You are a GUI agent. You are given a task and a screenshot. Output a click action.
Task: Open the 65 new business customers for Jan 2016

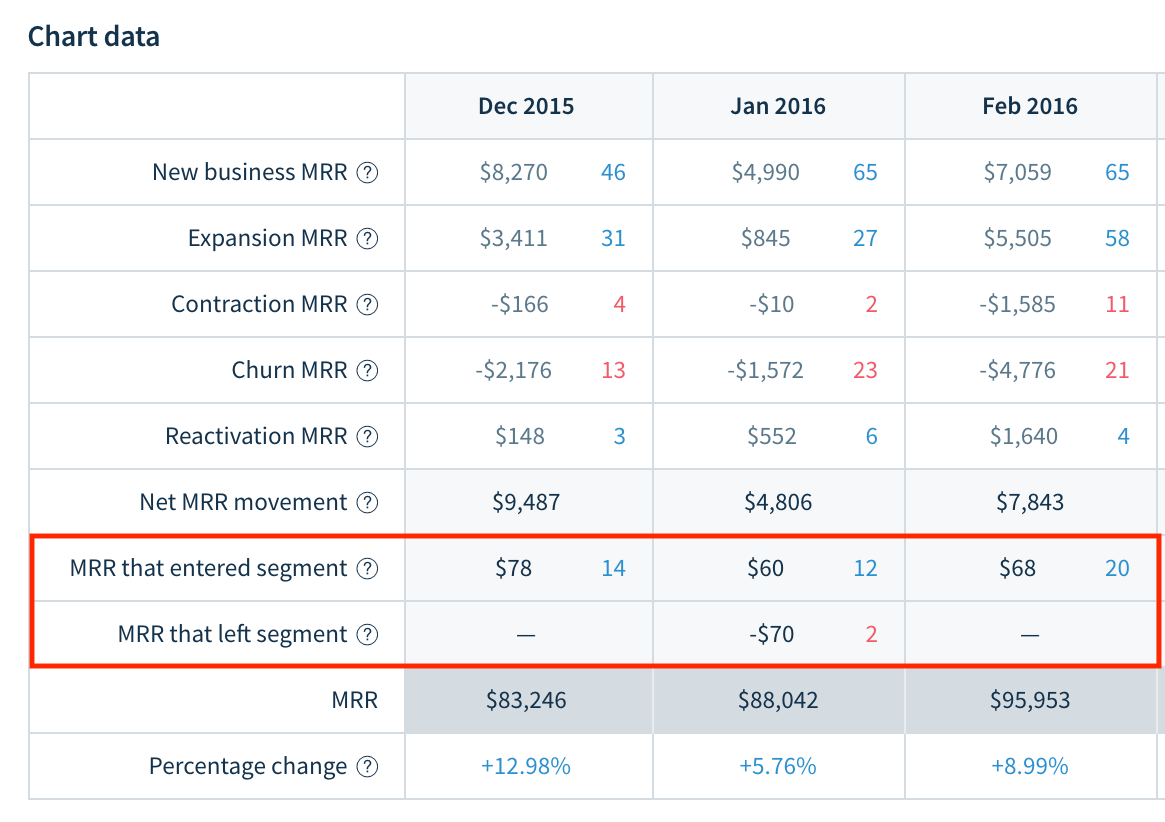[x=866, y=172]
